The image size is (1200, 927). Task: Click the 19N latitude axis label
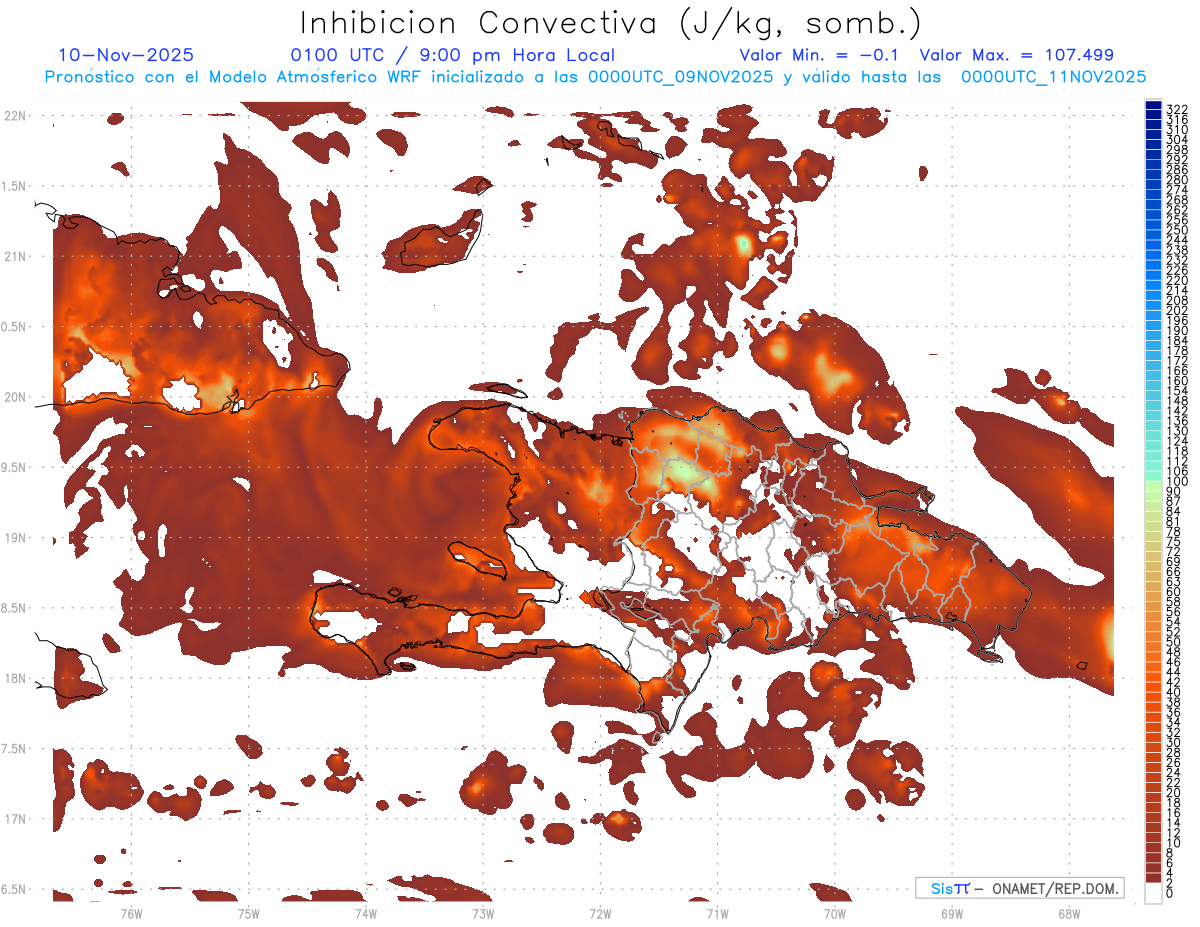pos(15,538)
